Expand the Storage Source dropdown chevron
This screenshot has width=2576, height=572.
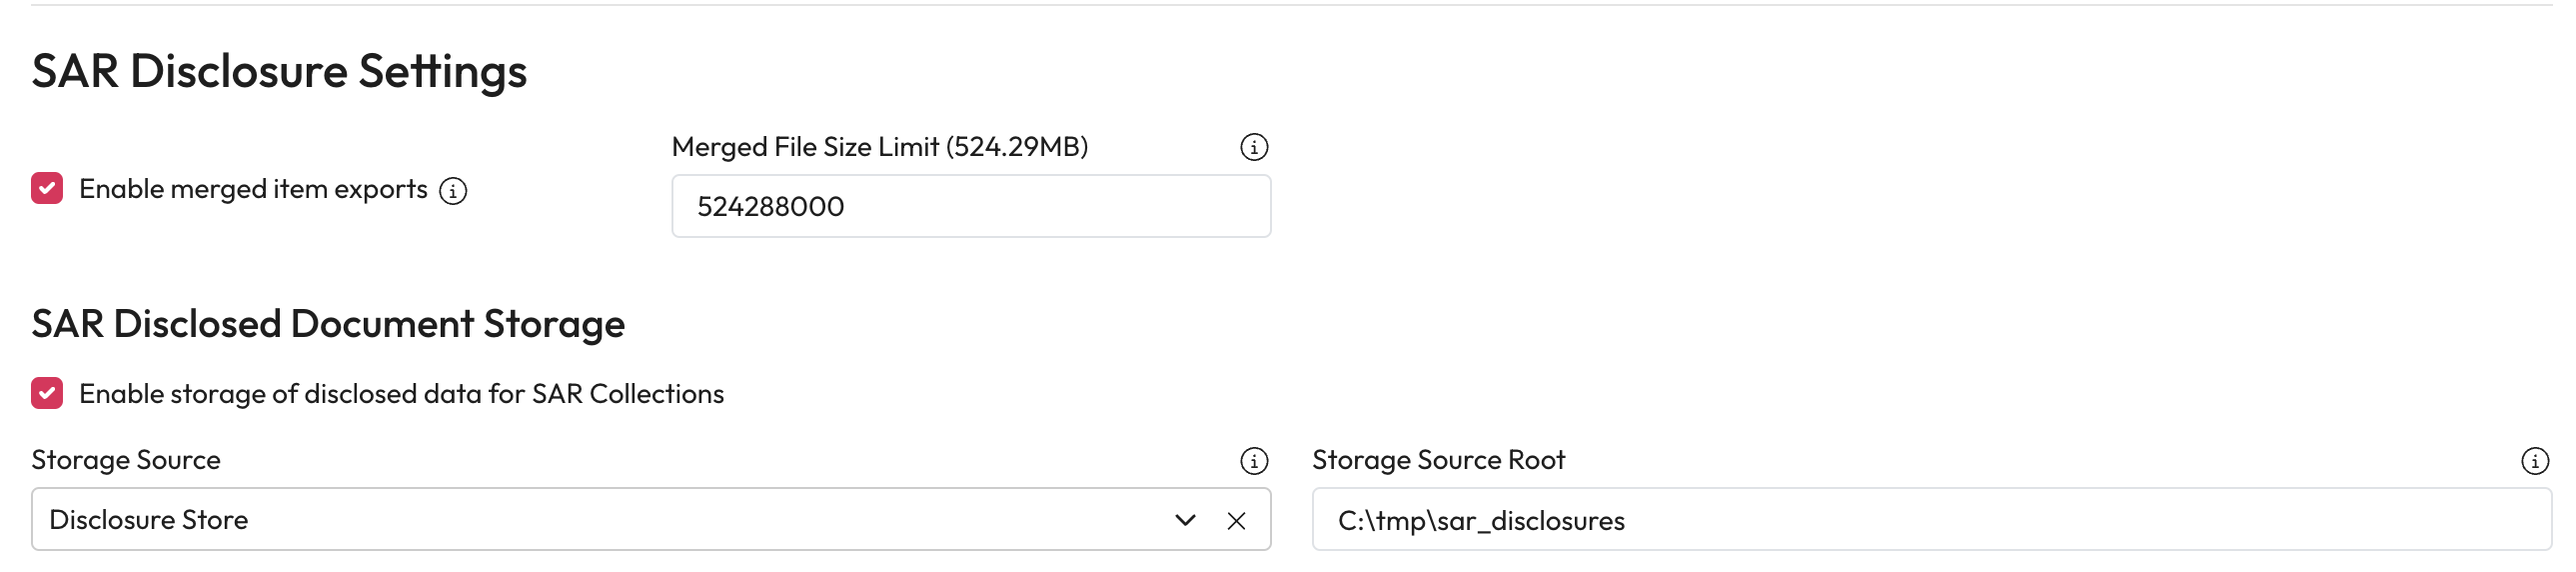(1185, 521)
